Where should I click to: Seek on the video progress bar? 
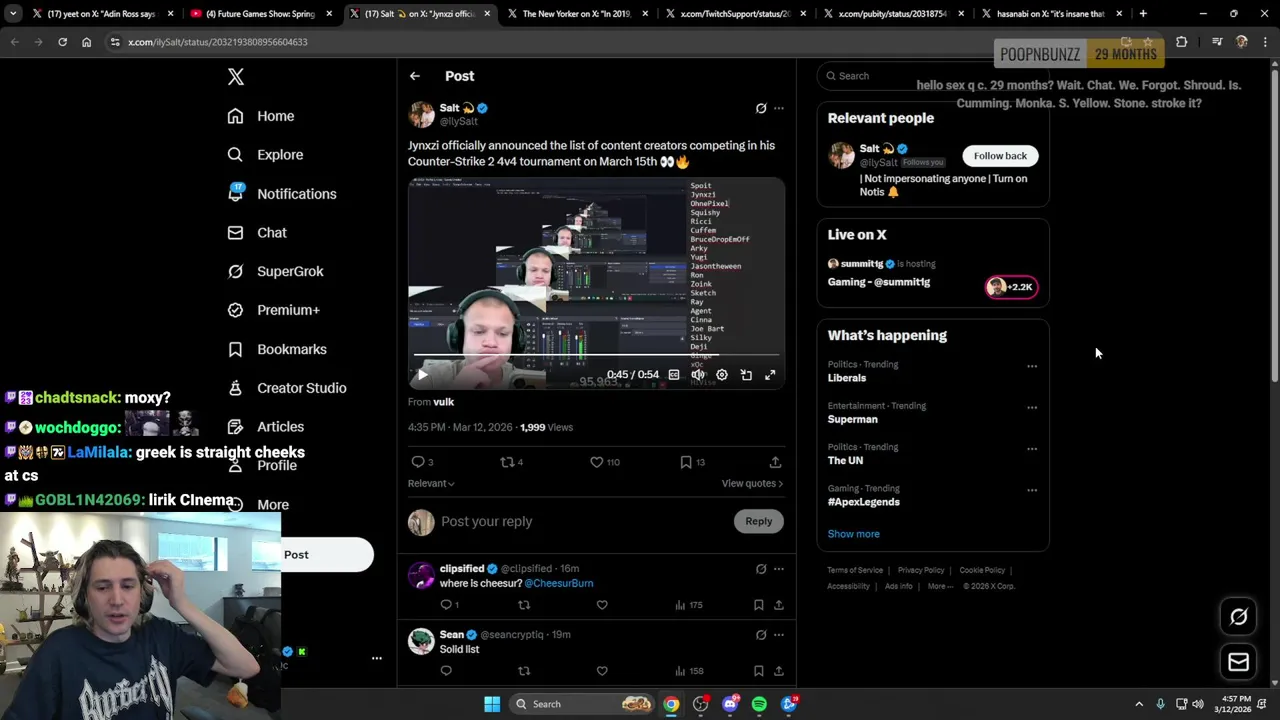596,354
